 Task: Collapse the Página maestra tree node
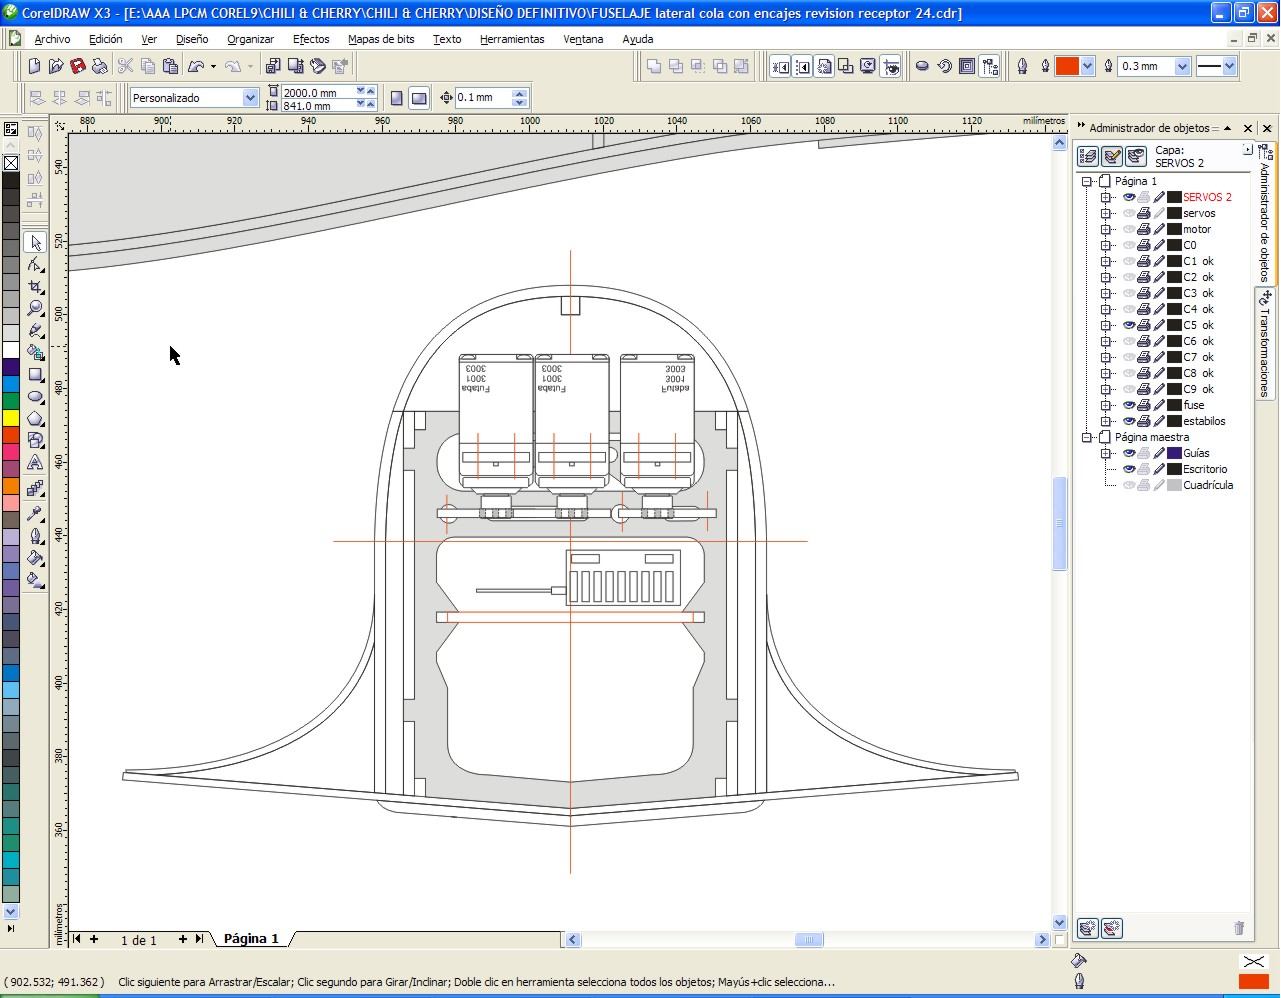[1087, 437]
